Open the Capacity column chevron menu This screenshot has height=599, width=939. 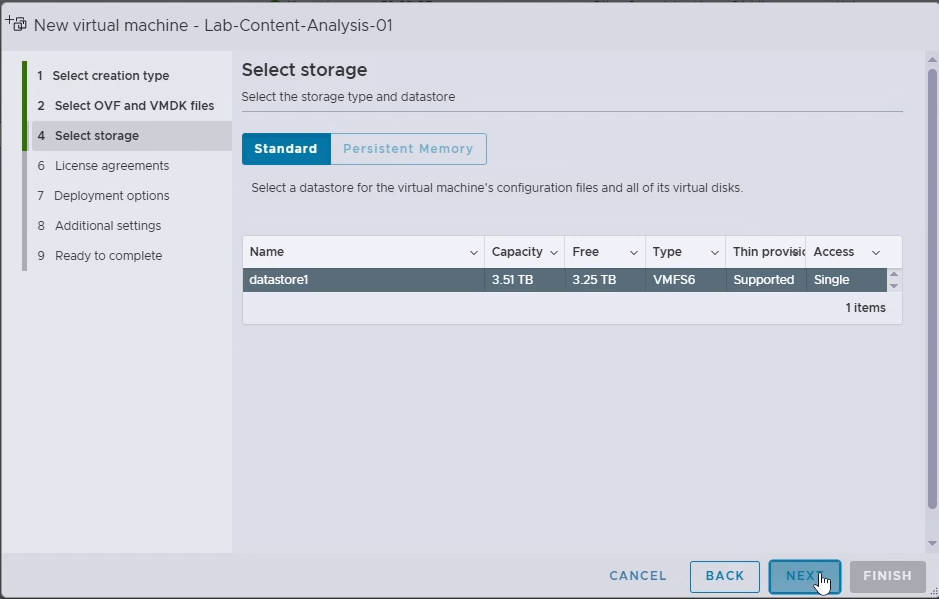click(553, 253)
